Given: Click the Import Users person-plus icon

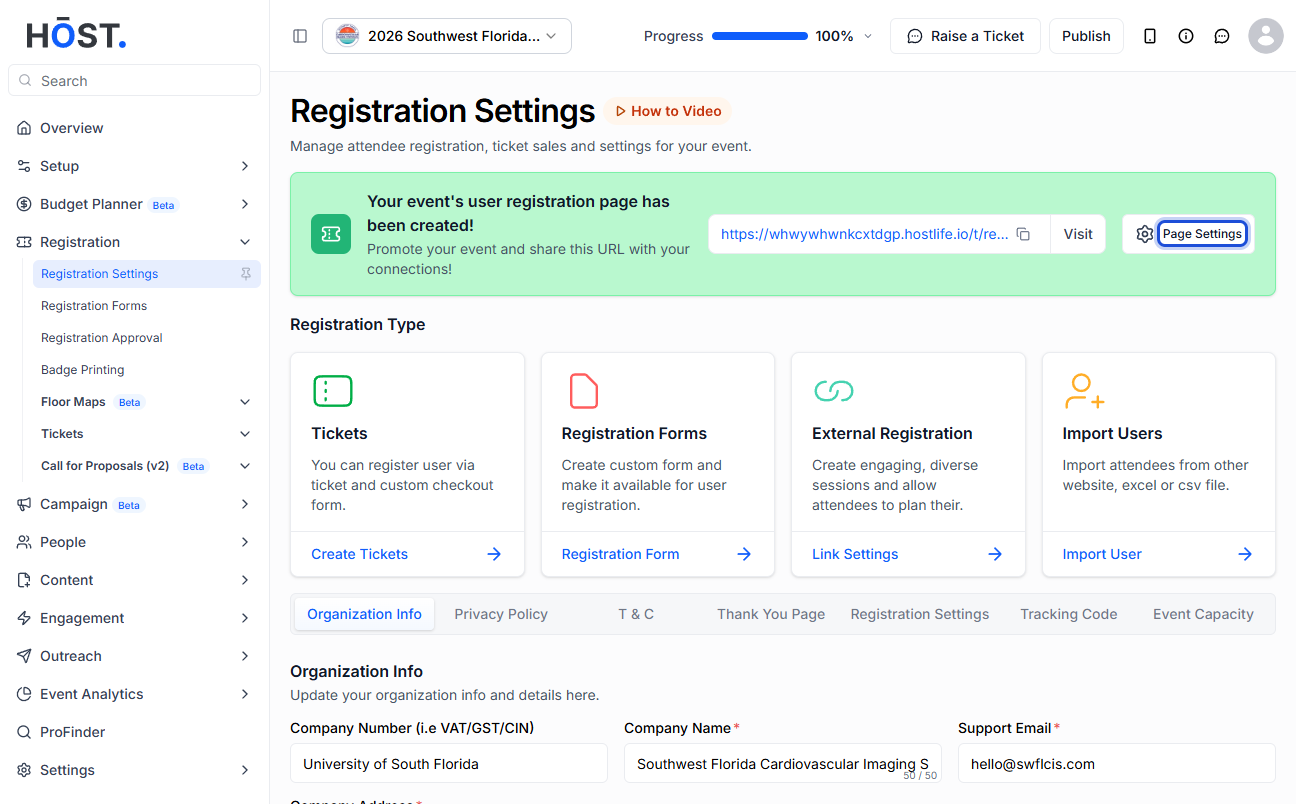Looking at the screenshot, I should click(x=1084, y=391).
